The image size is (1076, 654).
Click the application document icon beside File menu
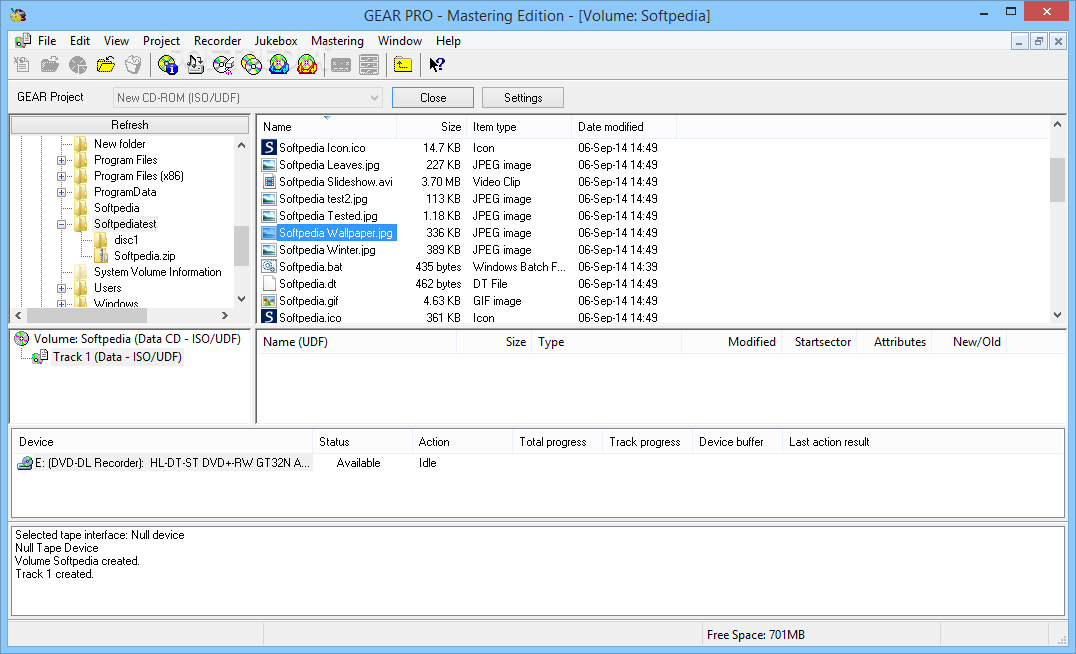tap(23, 41)
